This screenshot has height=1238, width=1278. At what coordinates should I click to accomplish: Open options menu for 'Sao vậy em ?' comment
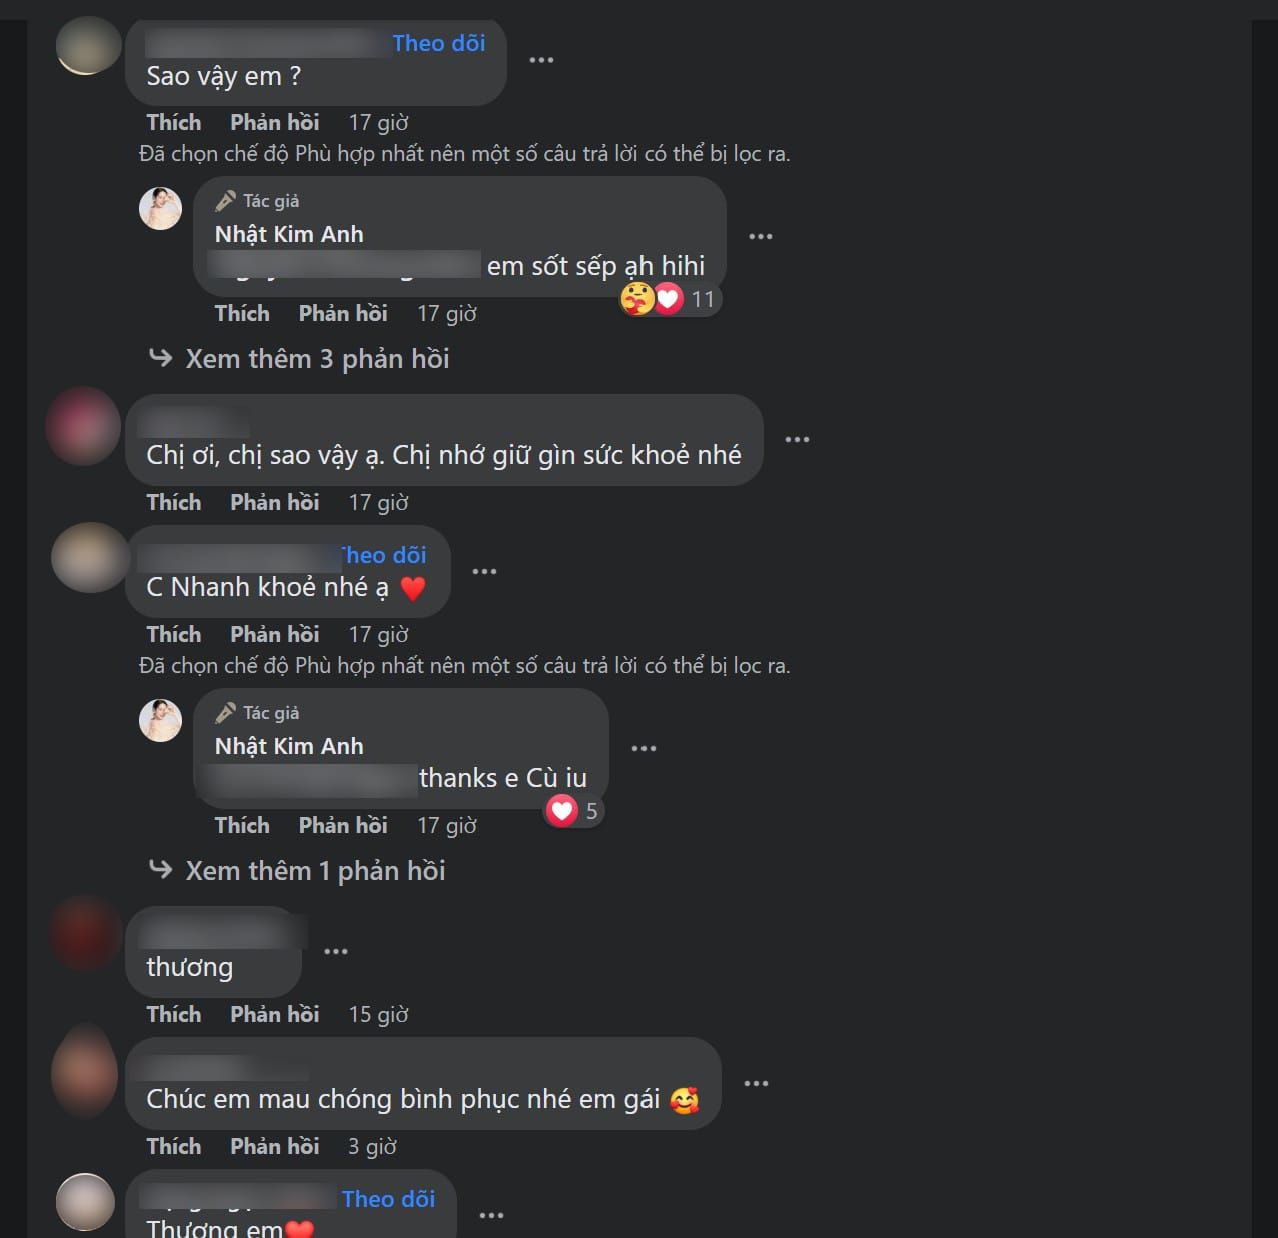click(541, 60)
